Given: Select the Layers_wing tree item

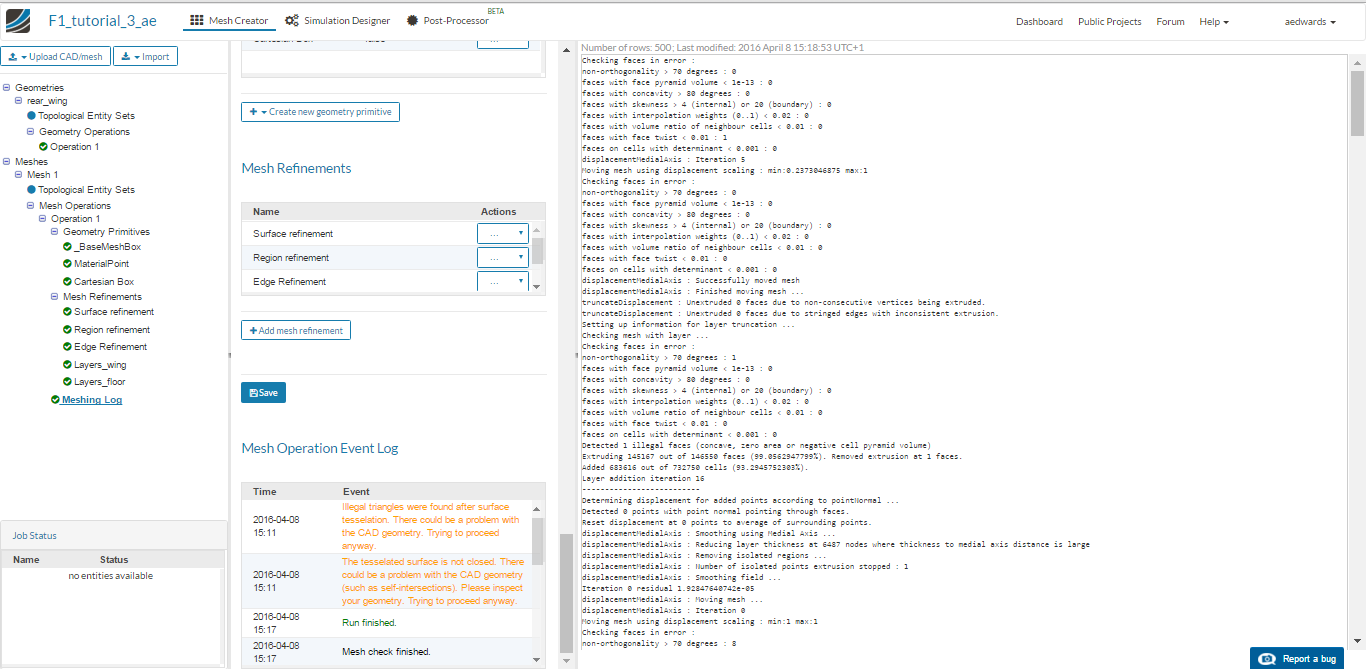Looking at the screenshot, I should tap(100, 365).
